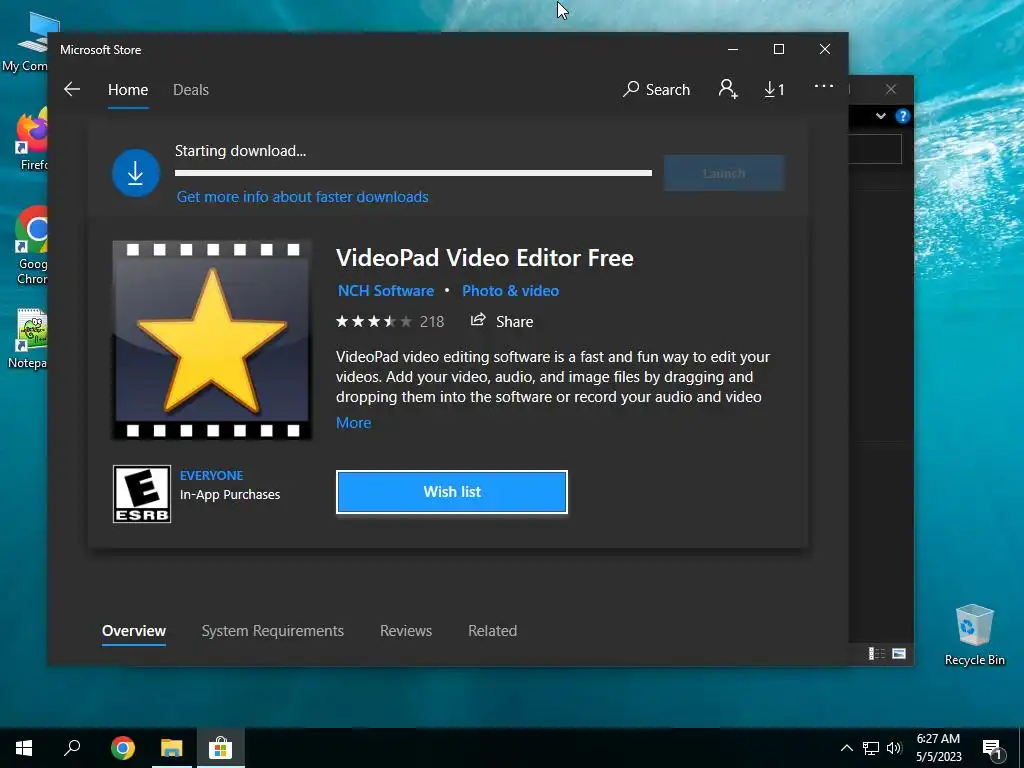The height and width of the screenshot is (768, 1024).
Task: Open the notification center icon
Action: coord(992,749)
